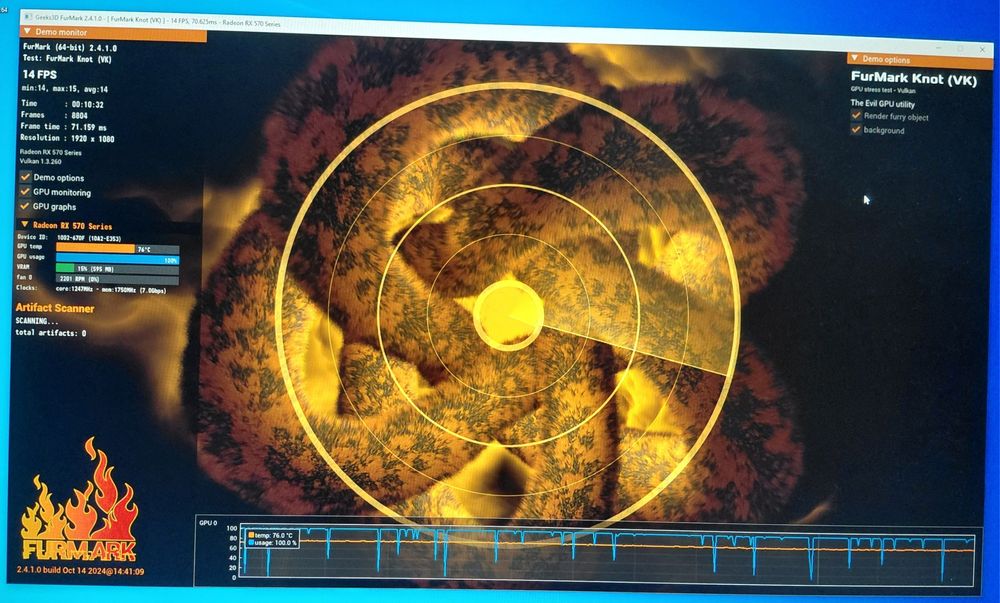
Task: Click the Frames count 8804
Action: point(79,115)
